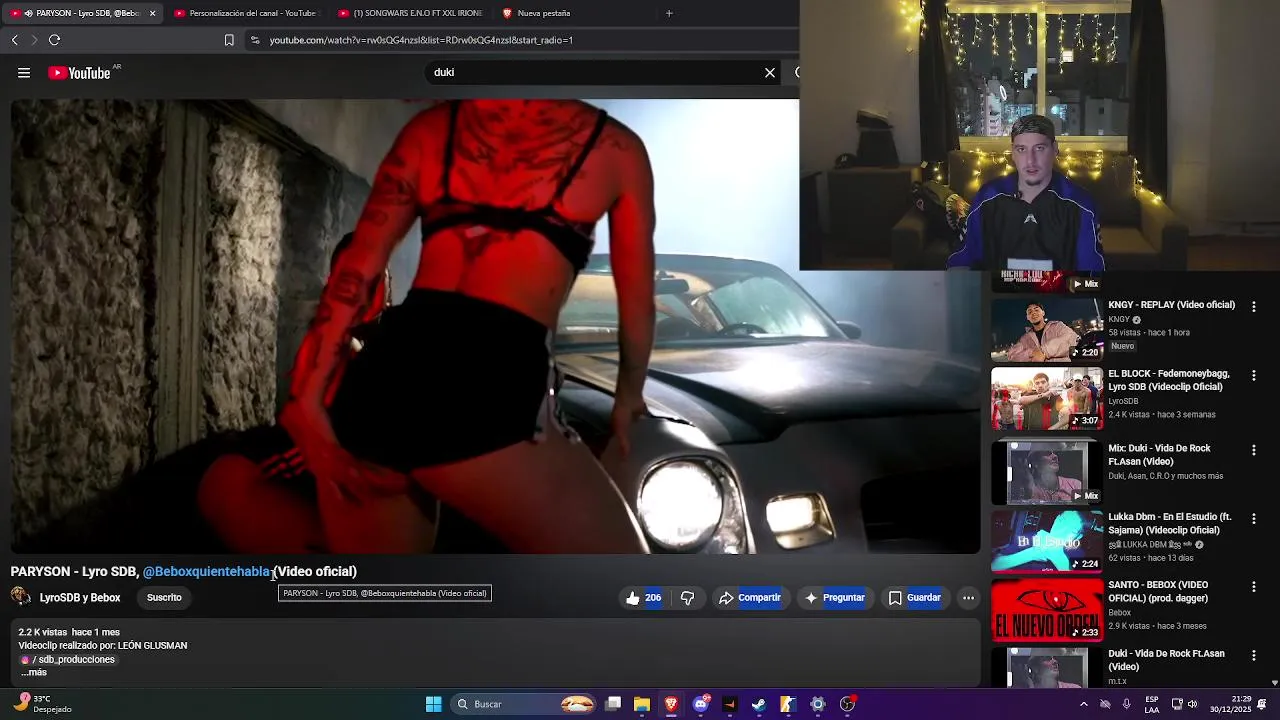This screenshot has width=1280, height=720.
Task: Click the Brave browser taskbar icon
Action: tap(671, 704)
